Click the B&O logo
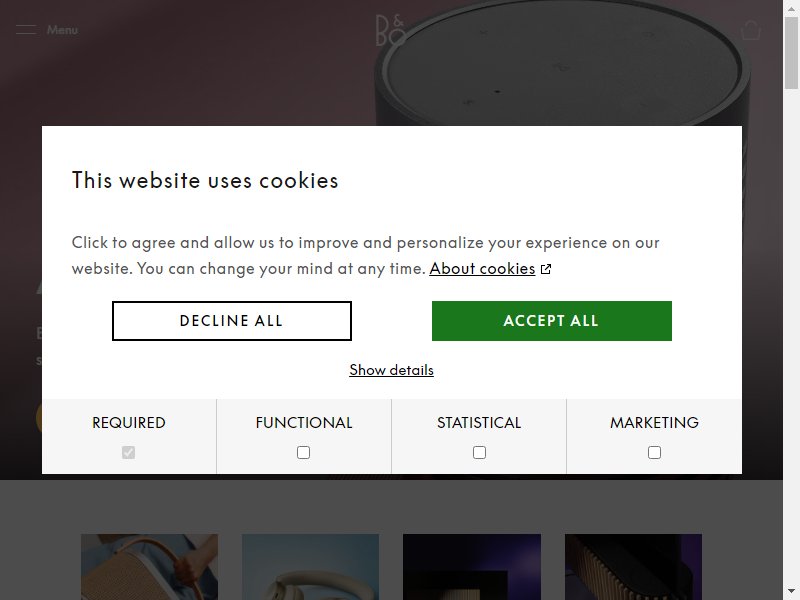Image resolution: width=800 pixels, height=600 pixels. [390, 30]
